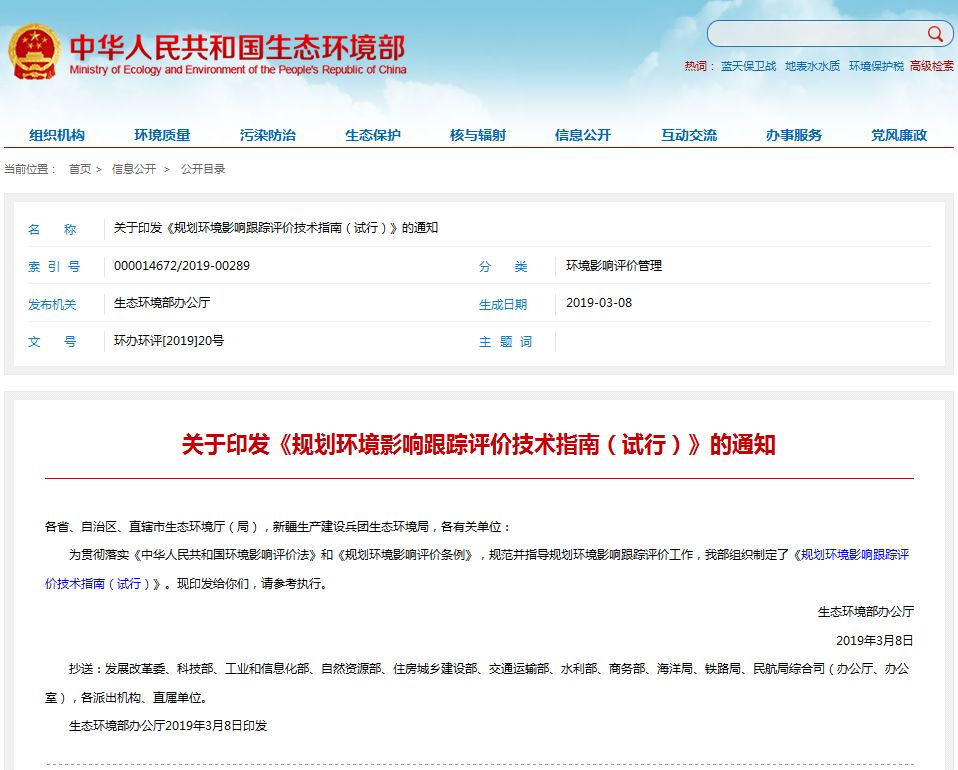Go to 首页 in the breadcrumb
The image size is (958, 770).
[79, 169]
